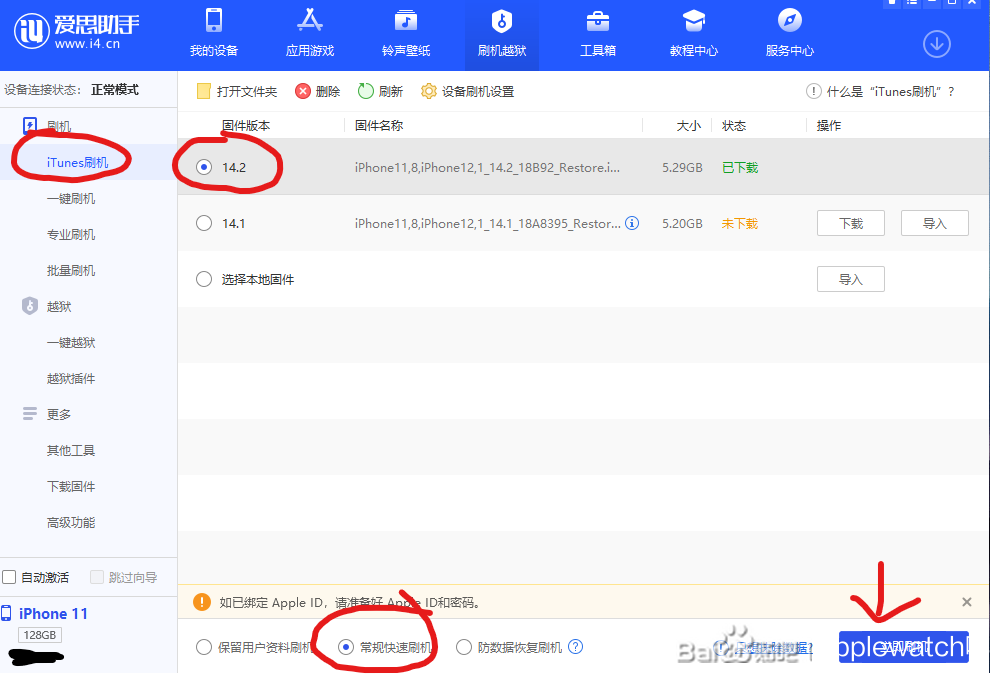Select firmware version 14.2 radio button
This screenshot has width=990, height=674.
pyautogui.click(x=204, y=167)
